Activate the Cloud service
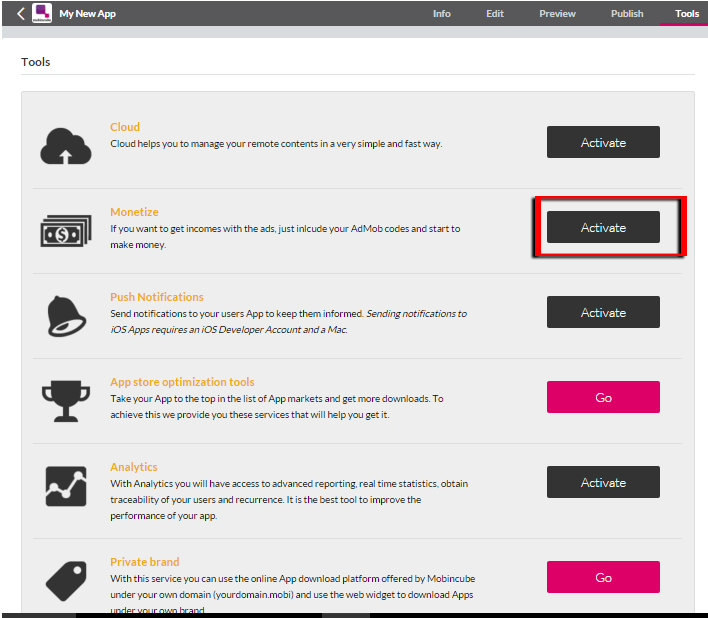 coord(603,142)
